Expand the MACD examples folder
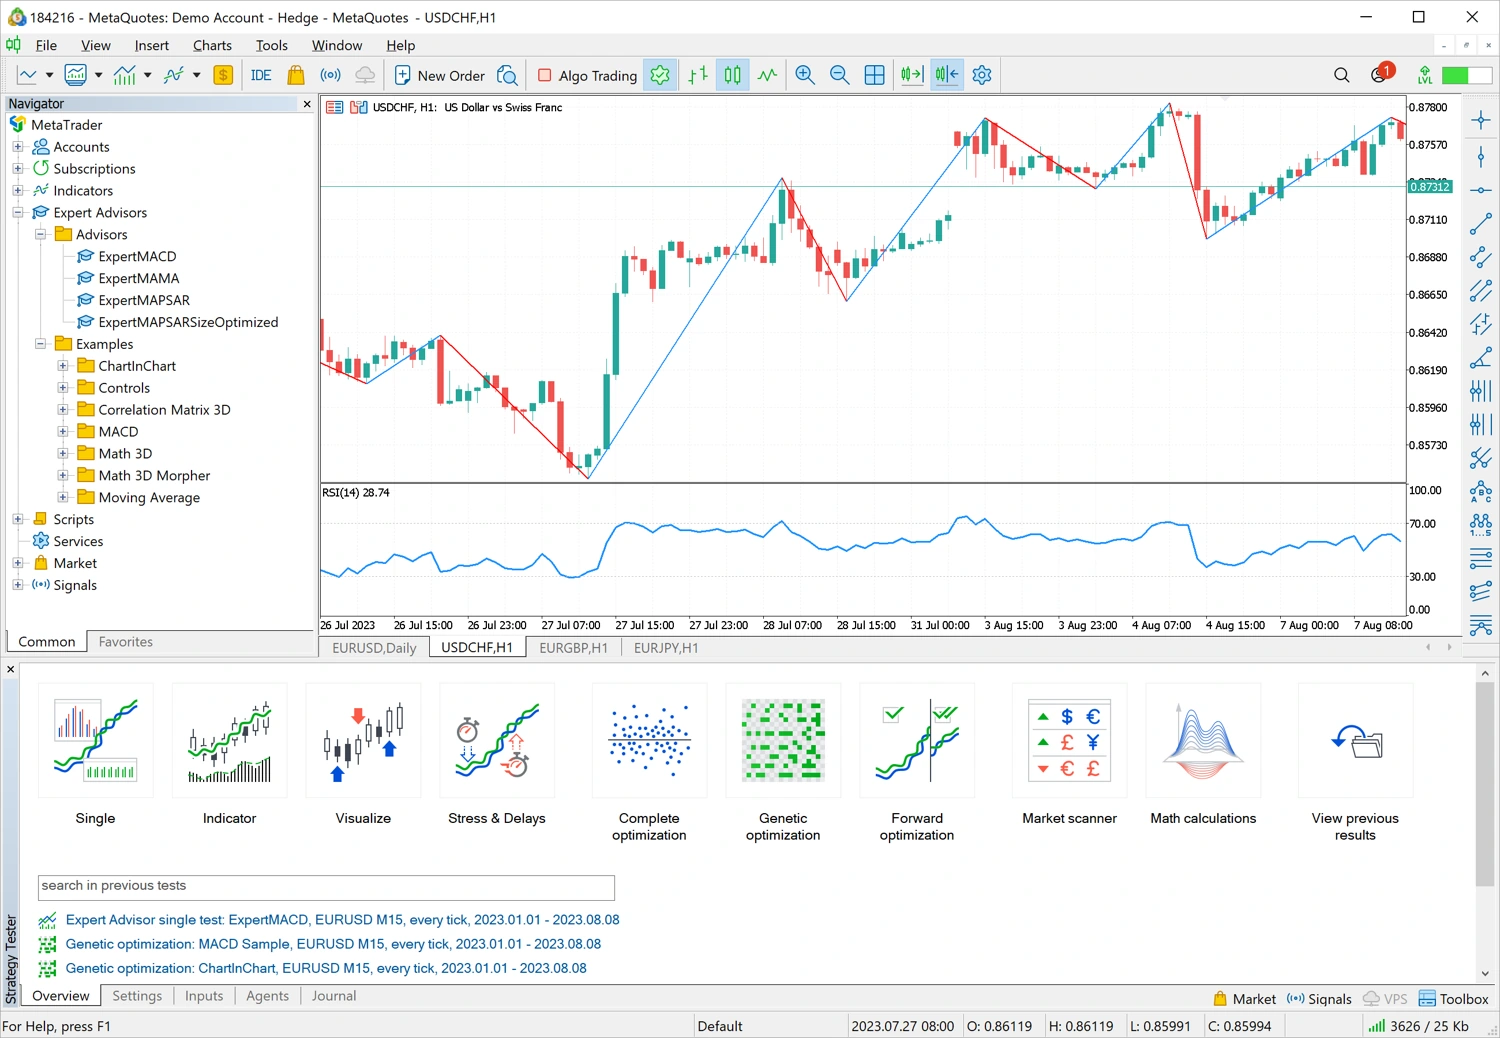 pos(62,432)
